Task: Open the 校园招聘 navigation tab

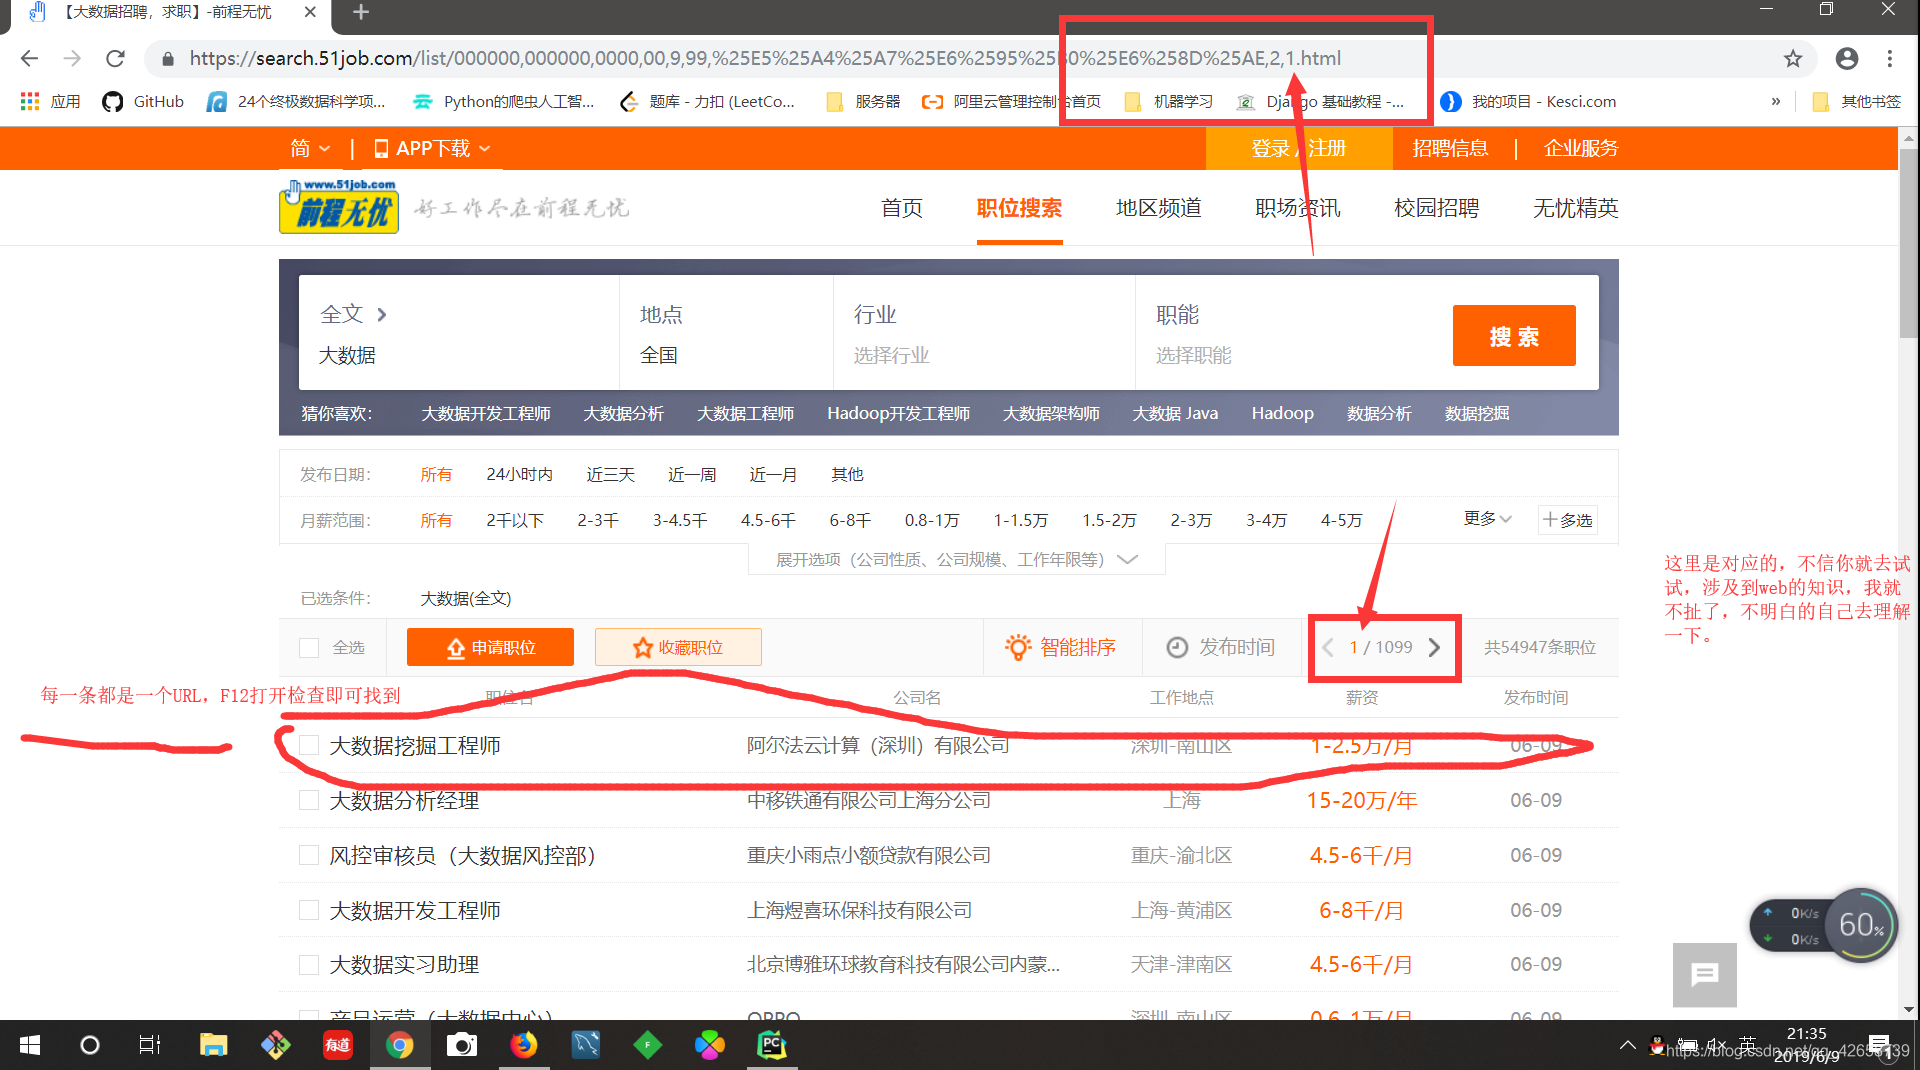Action: pyautogui.click(x=1436, y=208)
